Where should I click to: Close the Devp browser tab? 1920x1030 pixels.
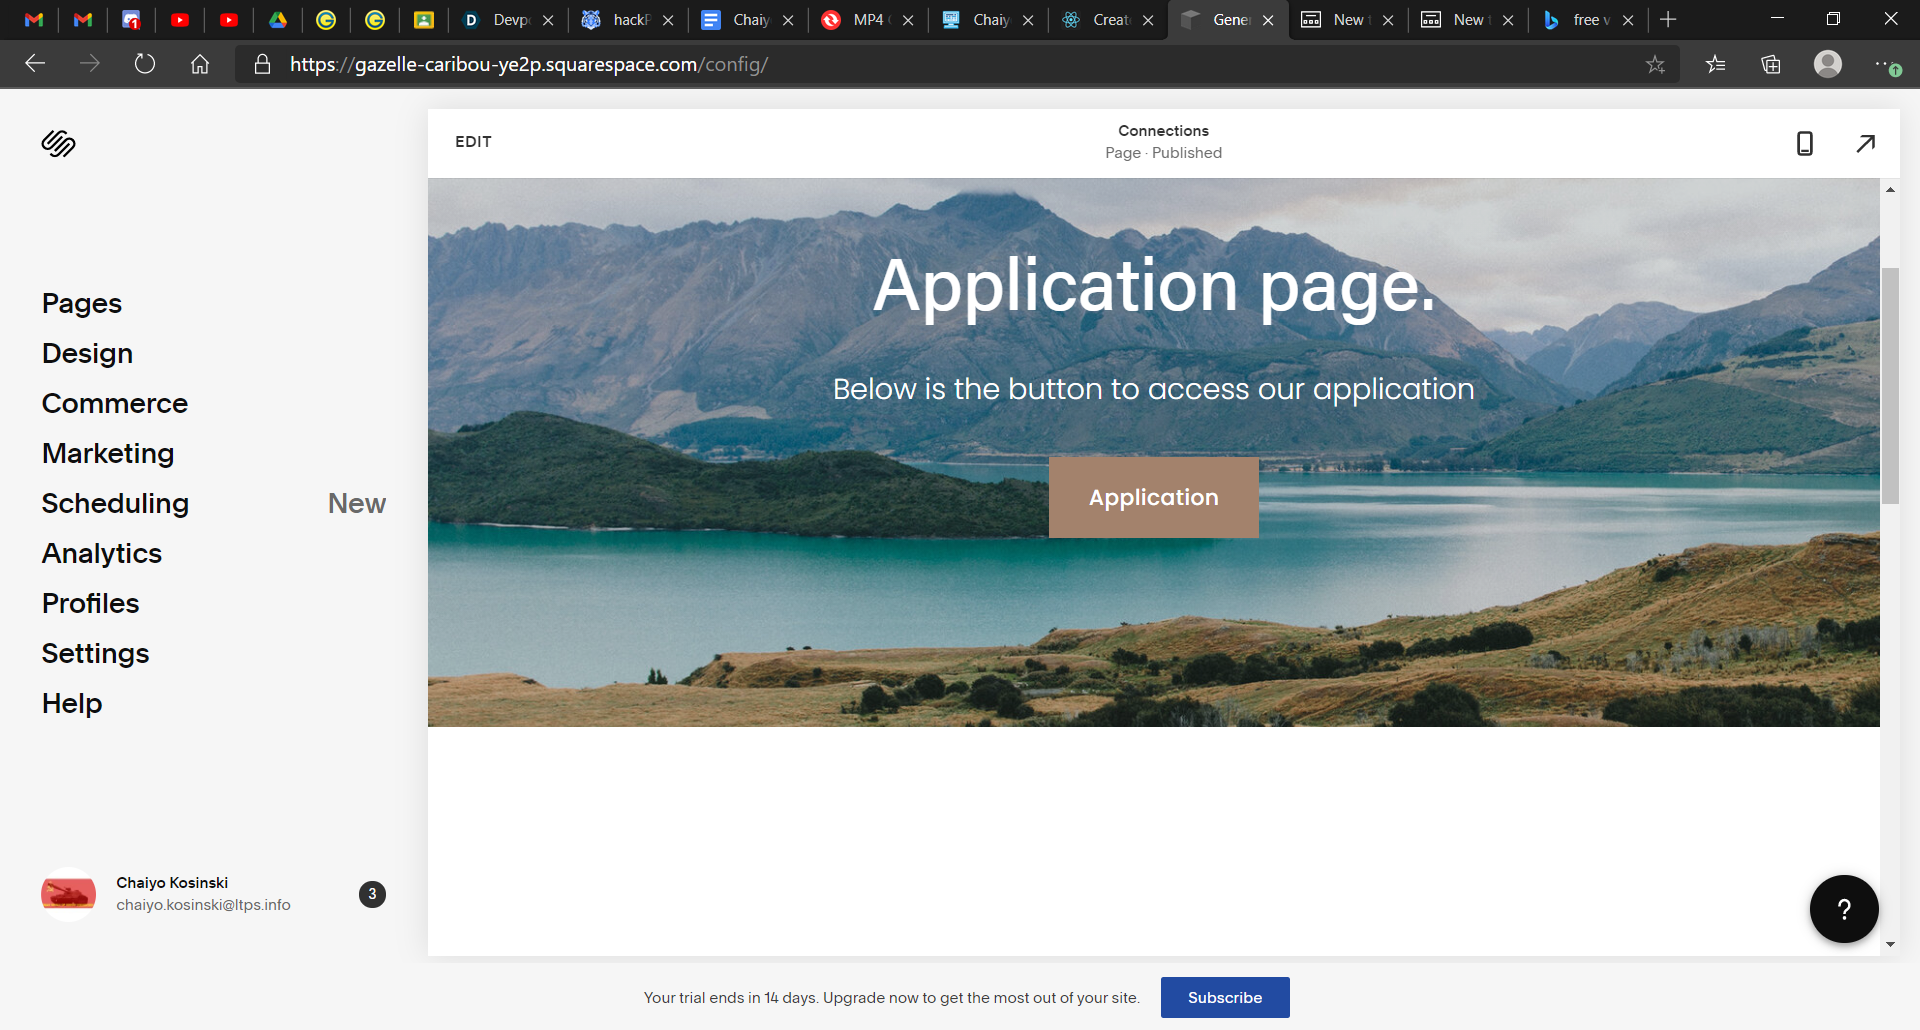tap(548, 20)
